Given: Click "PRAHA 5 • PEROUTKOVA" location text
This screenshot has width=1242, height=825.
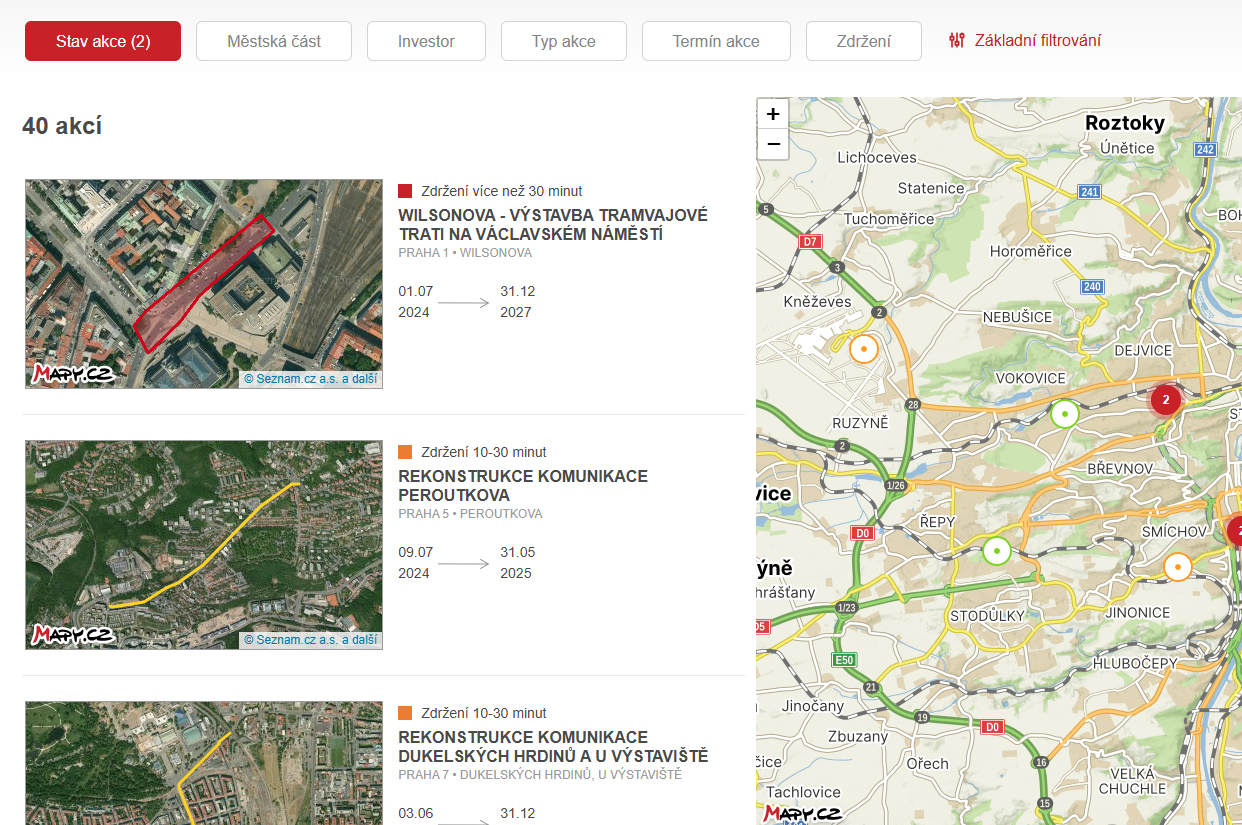Looking at the screenshot, I should [x=470, y=514].
